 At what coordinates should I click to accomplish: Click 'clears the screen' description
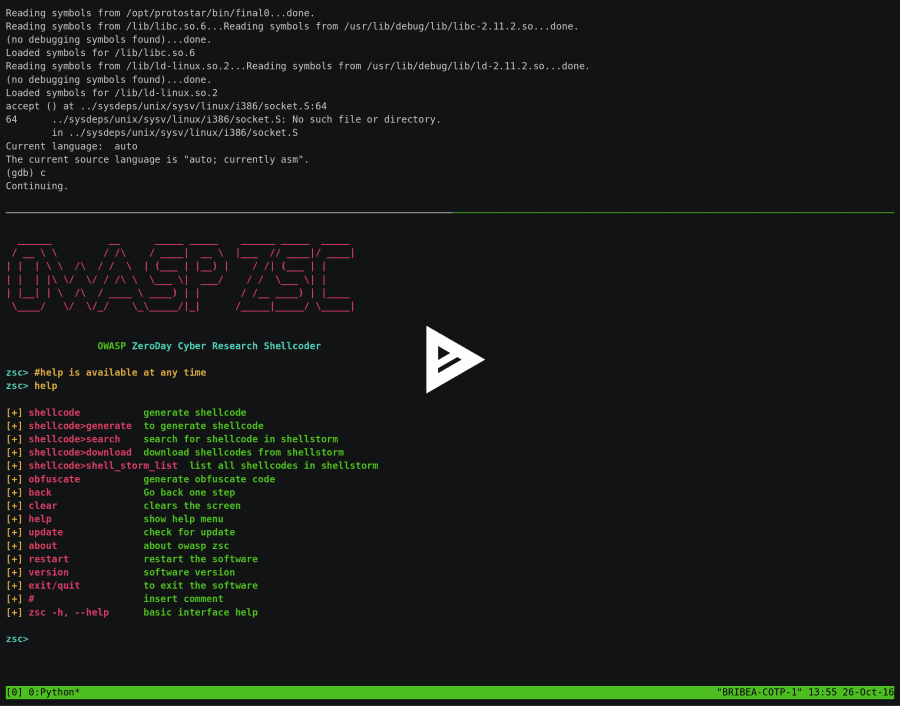tap(192, 506)
